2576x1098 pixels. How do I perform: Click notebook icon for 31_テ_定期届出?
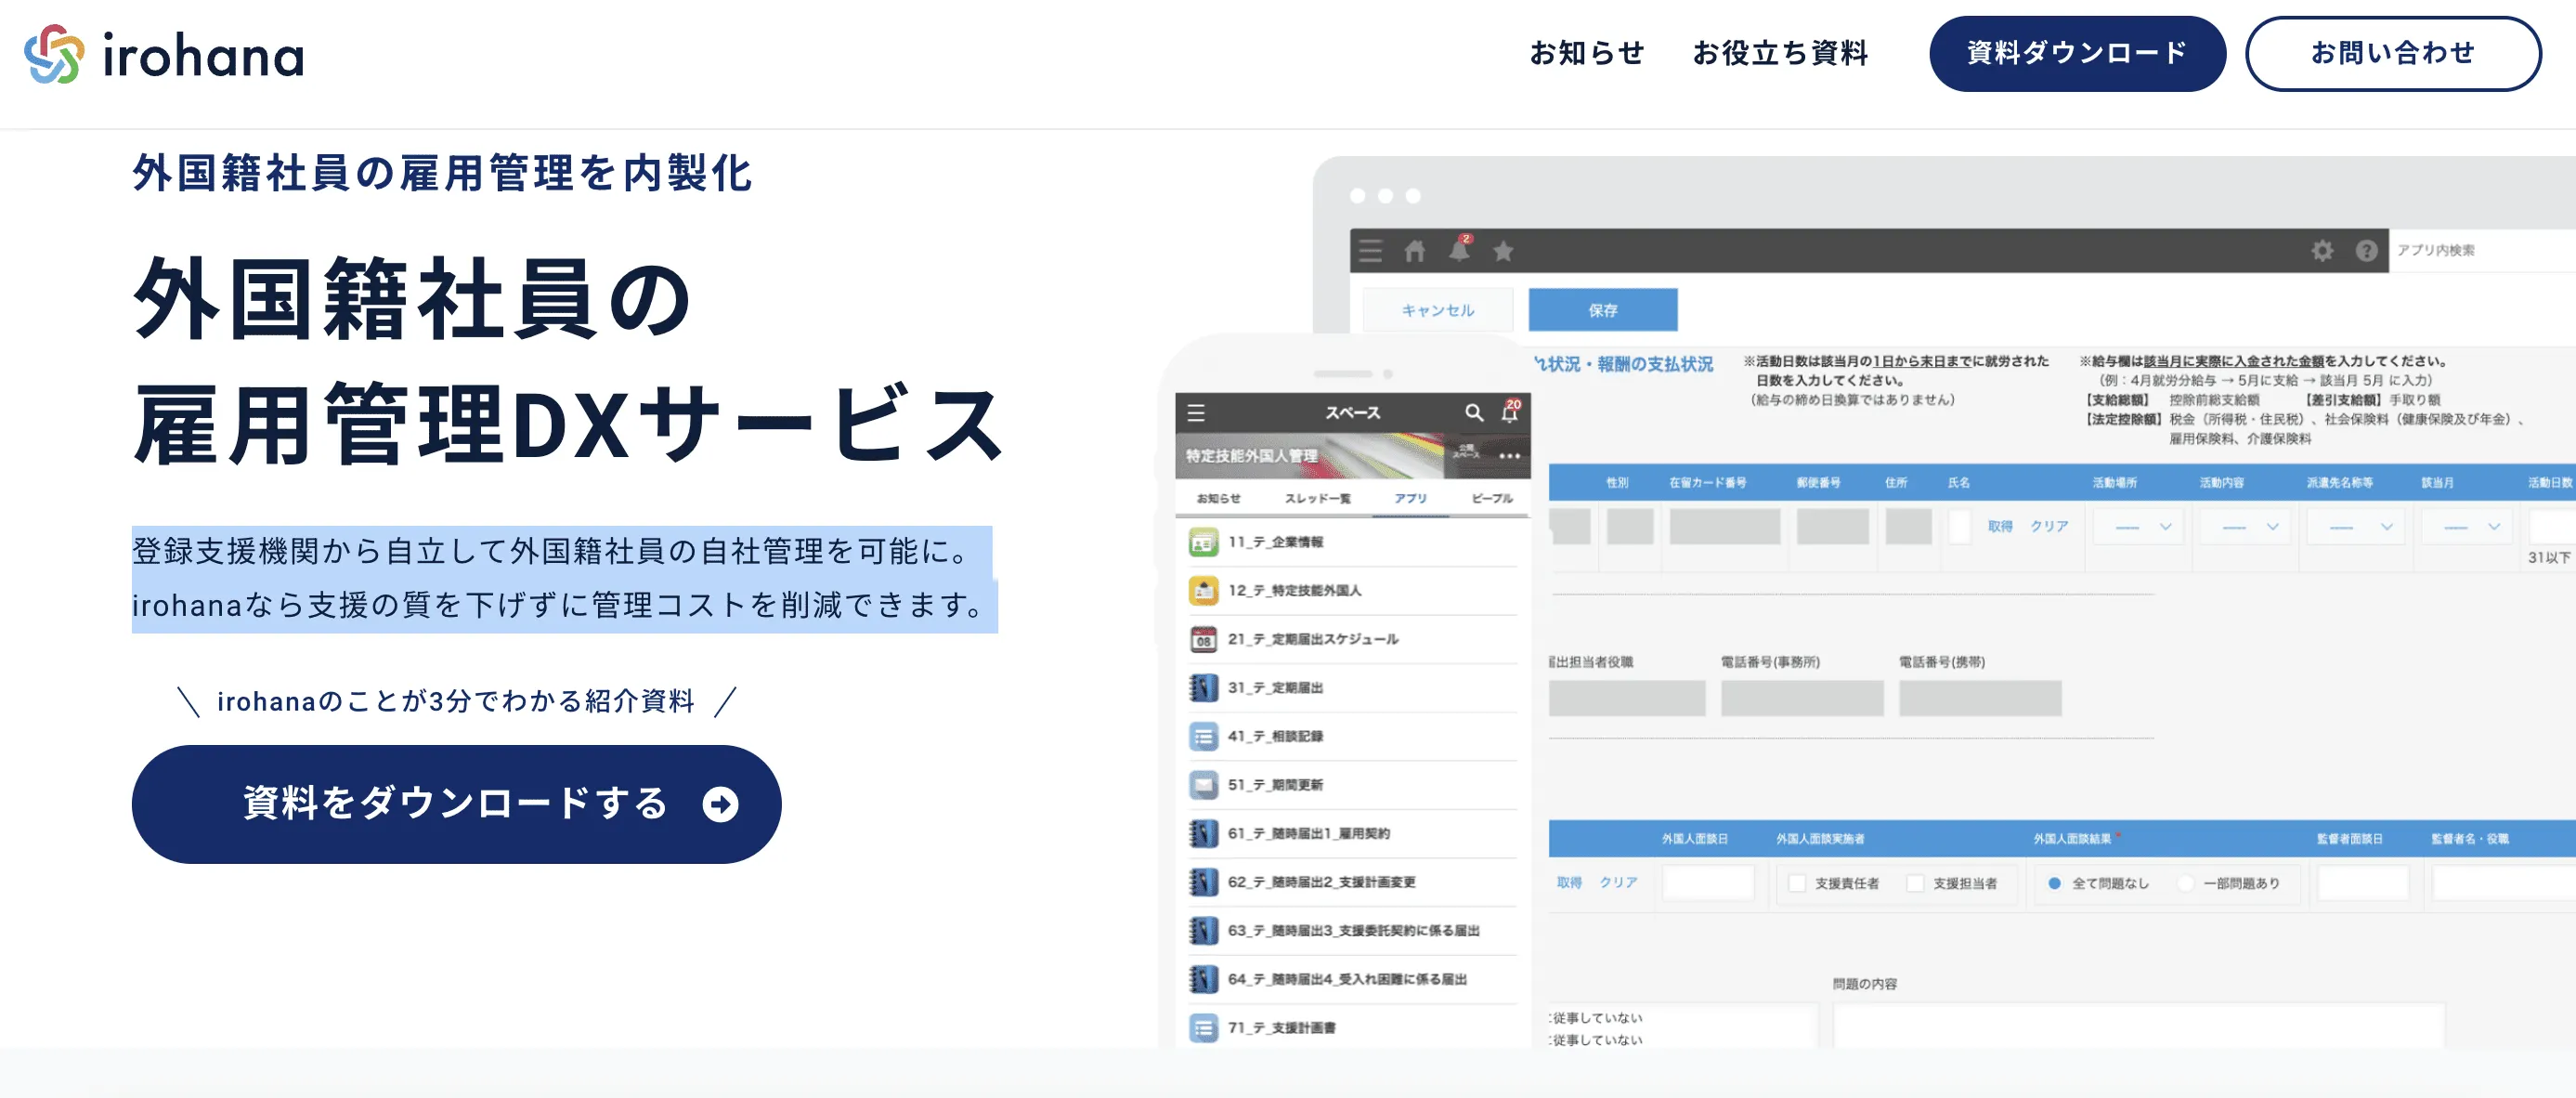coord(1203,688)
